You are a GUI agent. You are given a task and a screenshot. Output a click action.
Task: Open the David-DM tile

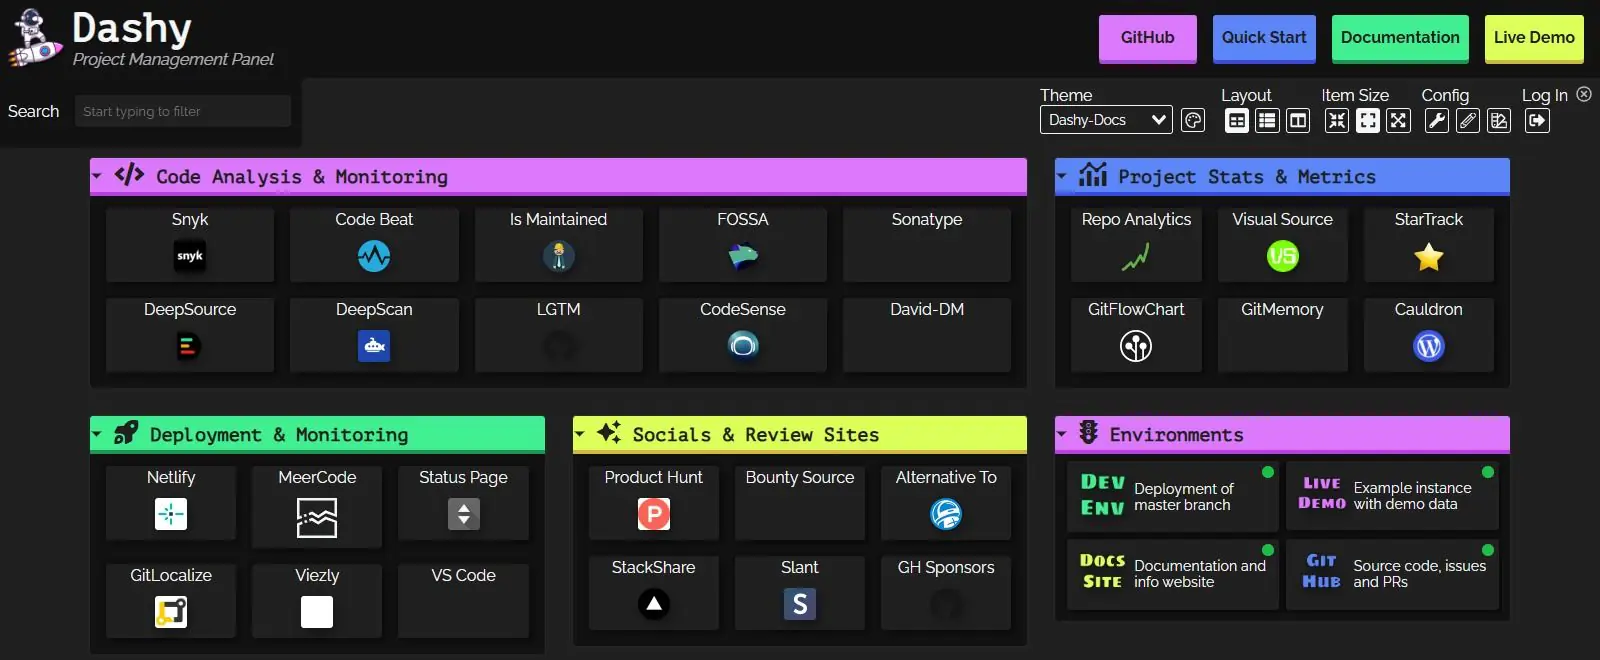pyautogui.click(x=927, y=334)
